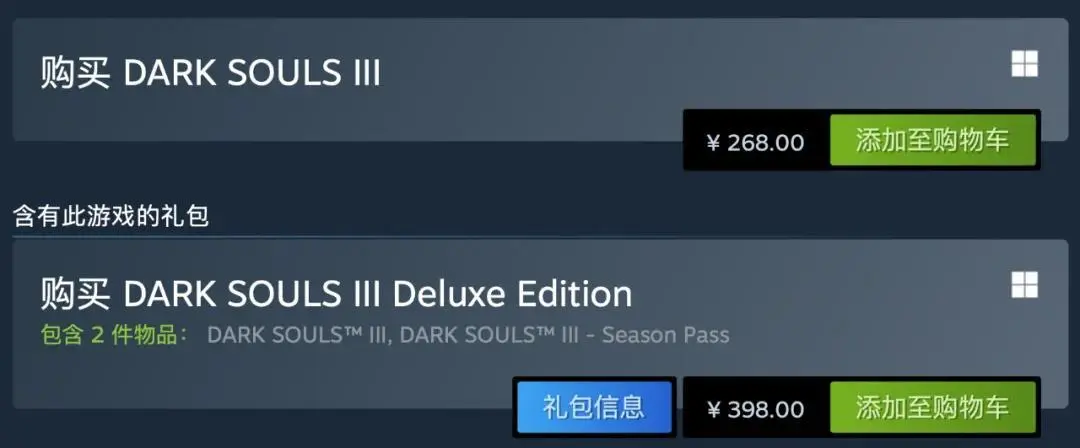Click the Windows icon in the Deluxe Edition box
The image size is (1080, 448).
[x=1024, y=285]
